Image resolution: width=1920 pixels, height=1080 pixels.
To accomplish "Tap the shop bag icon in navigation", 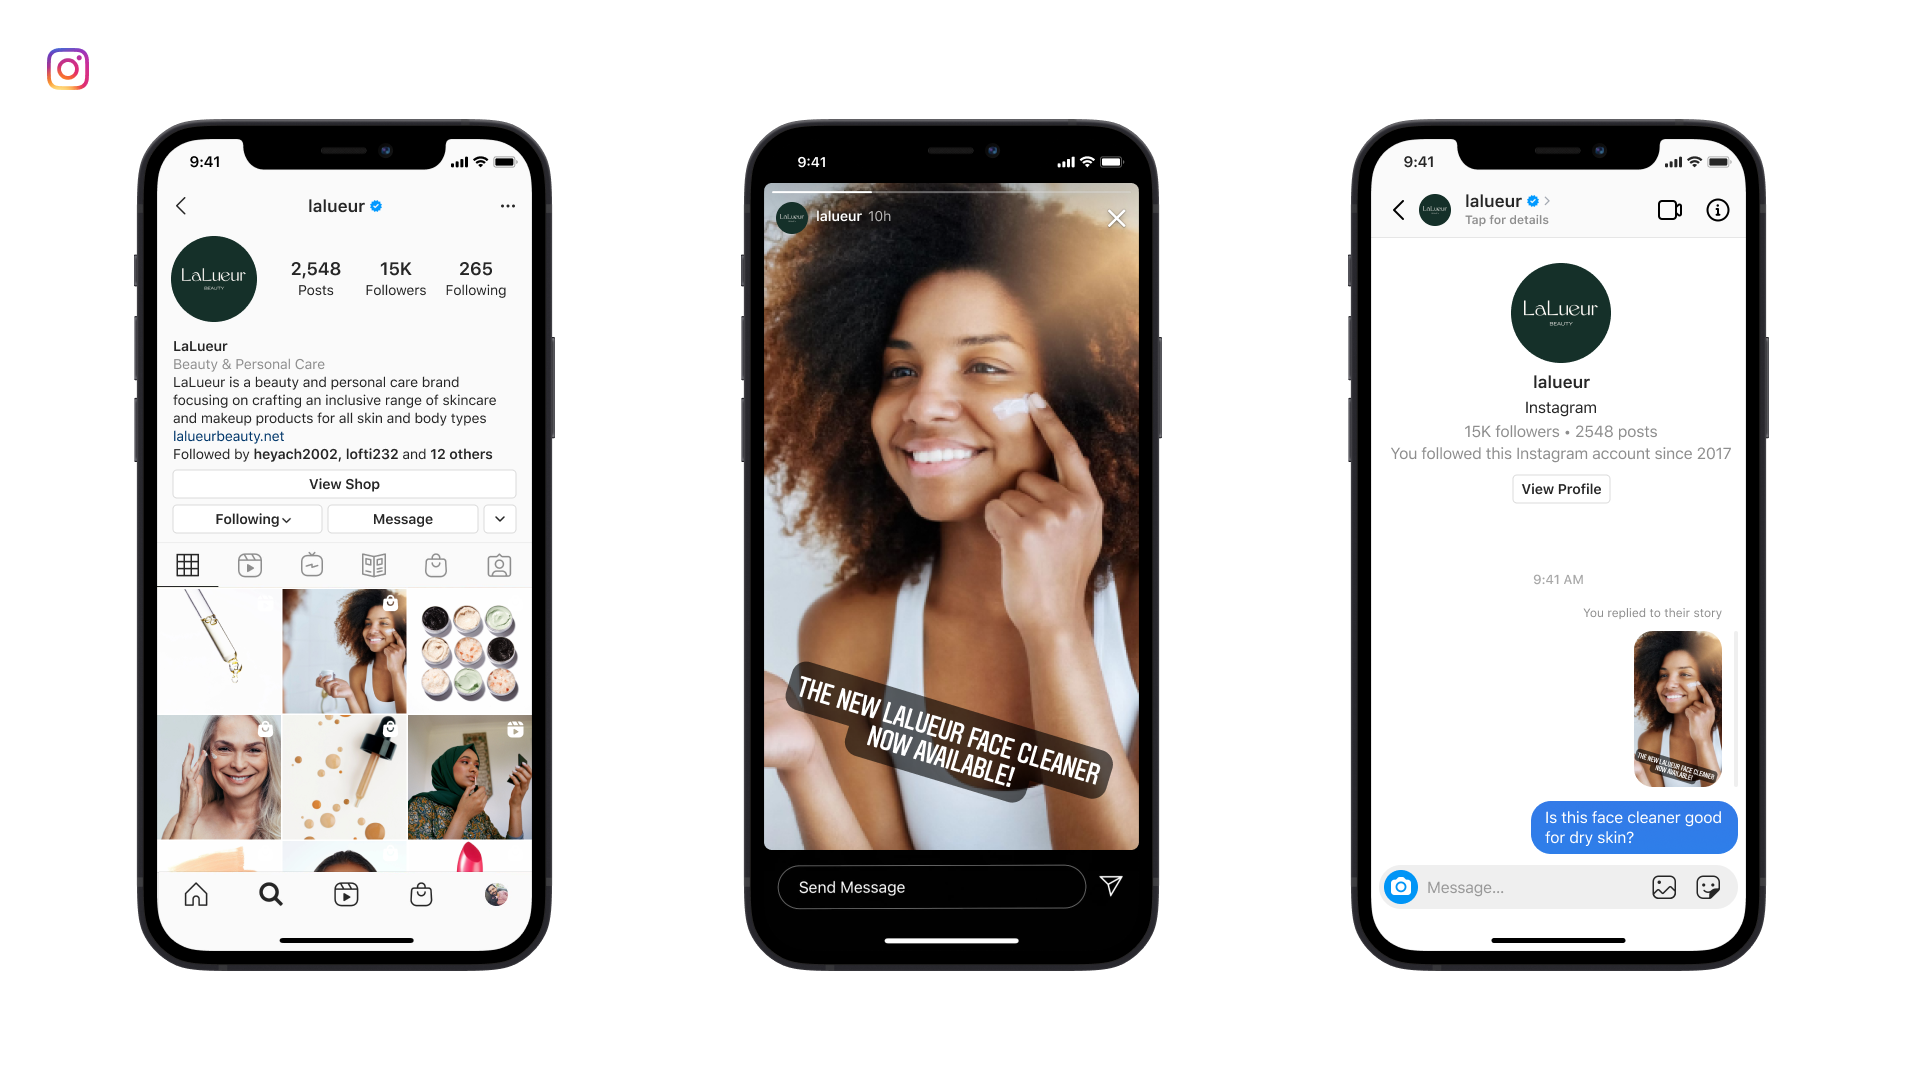I will coord(421,891).
